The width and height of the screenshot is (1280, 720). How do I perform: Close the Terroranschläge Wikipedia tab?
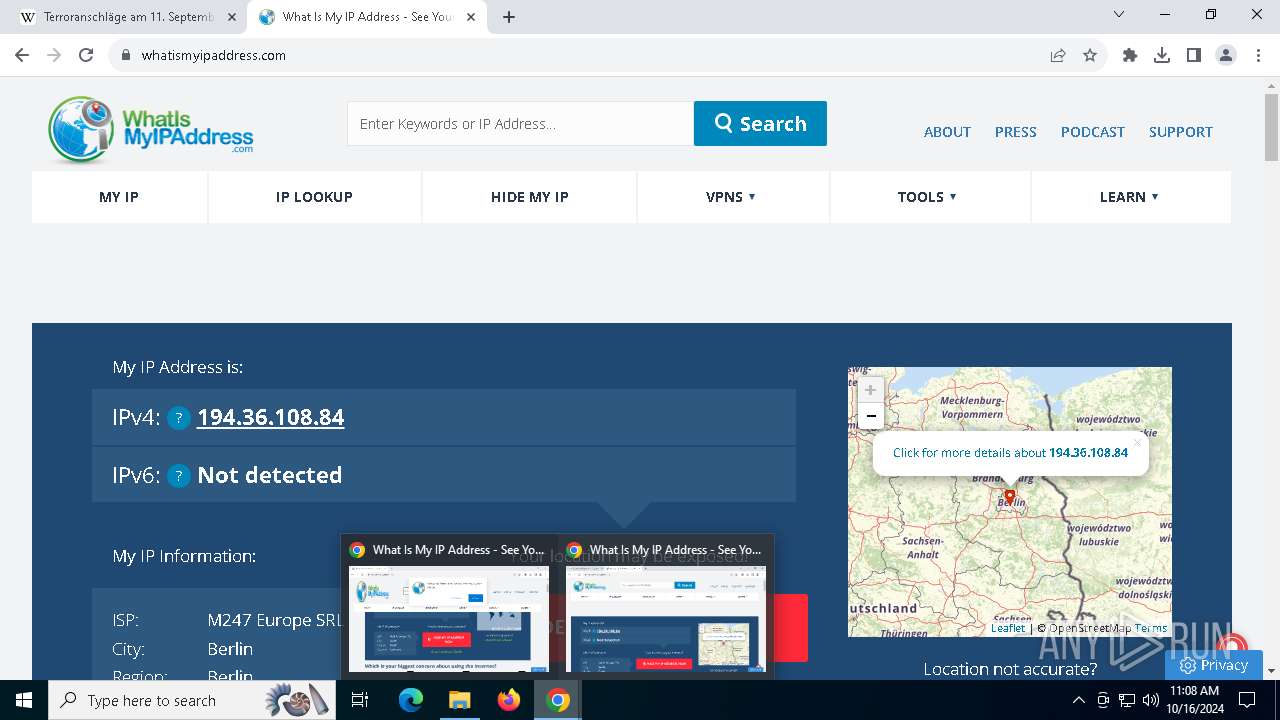tap(232, 17)
